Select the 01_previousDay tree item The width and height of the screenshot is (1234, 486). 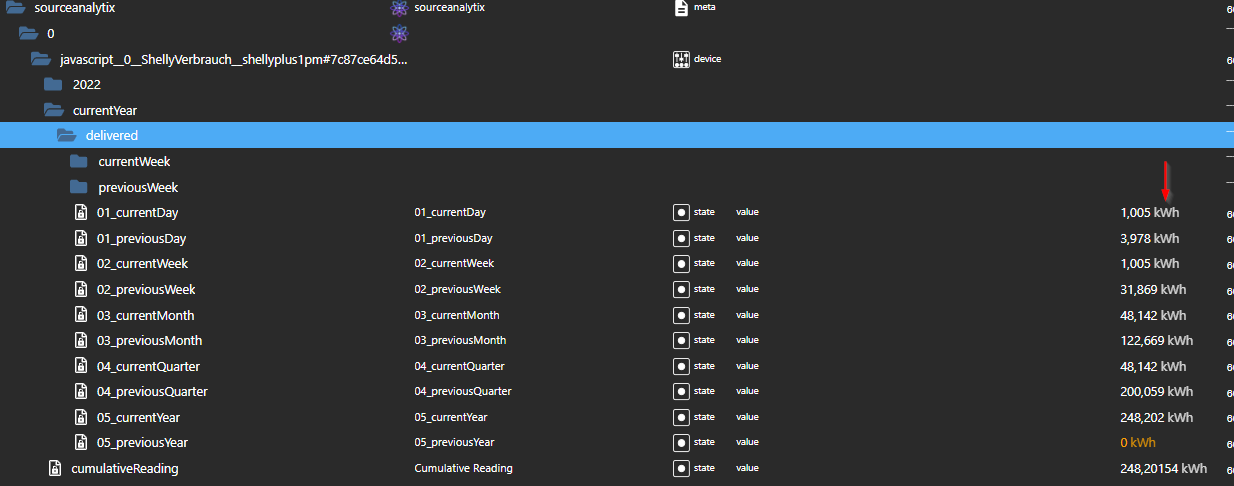point(142,238)
